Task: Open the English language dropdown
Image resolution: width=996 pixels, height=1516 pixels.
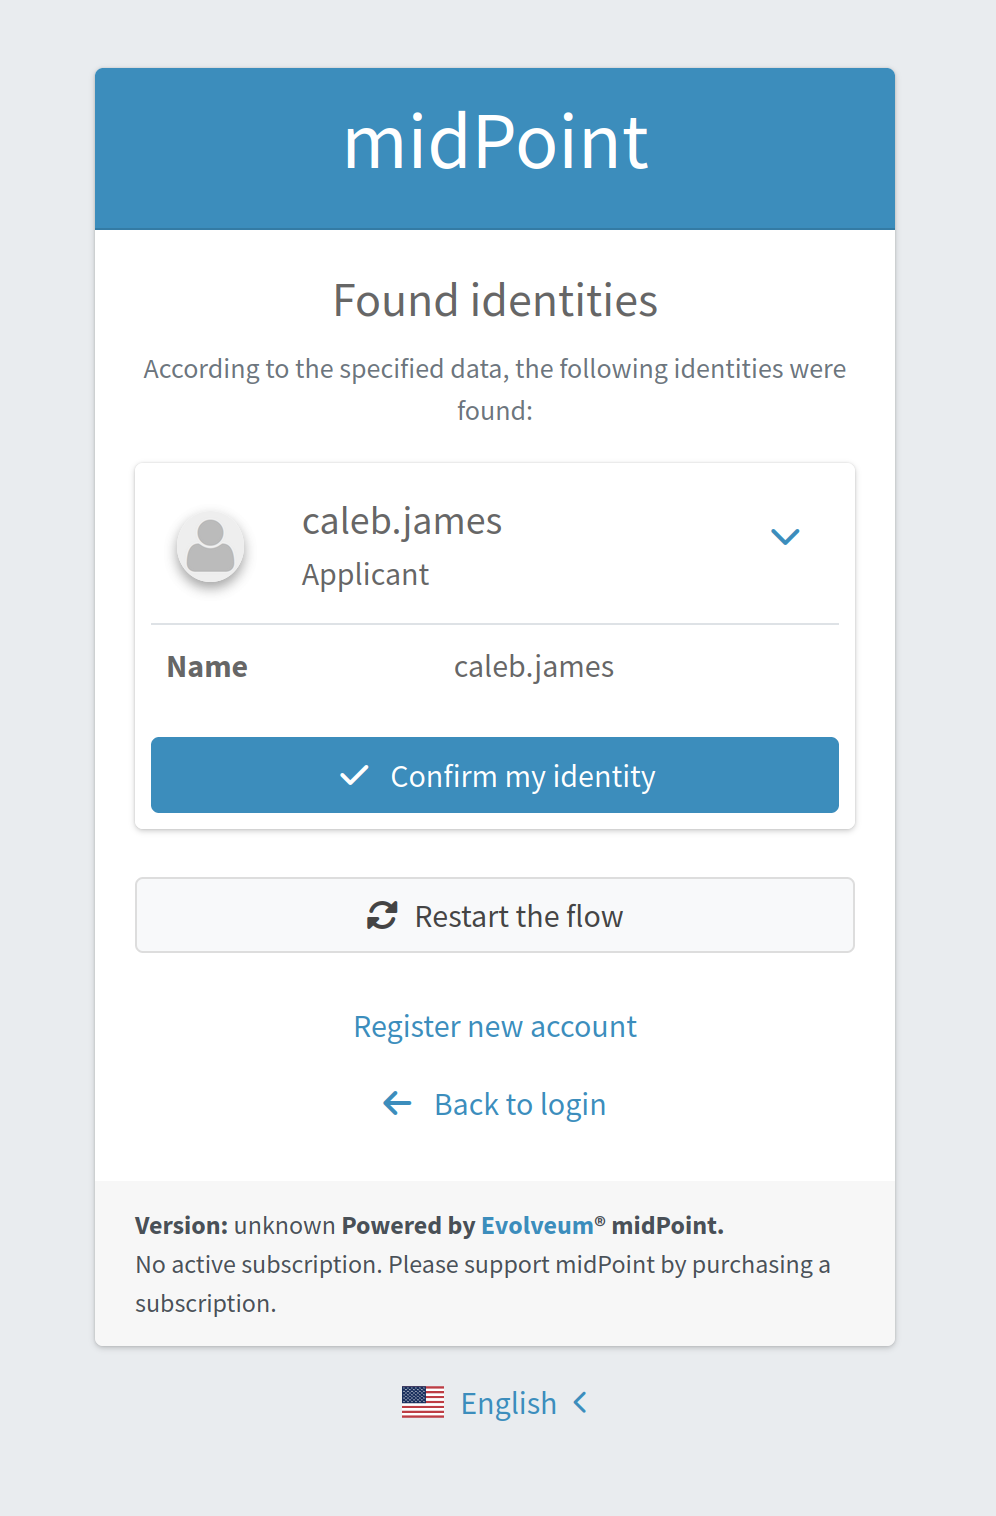Action: tap(509, 1403)
